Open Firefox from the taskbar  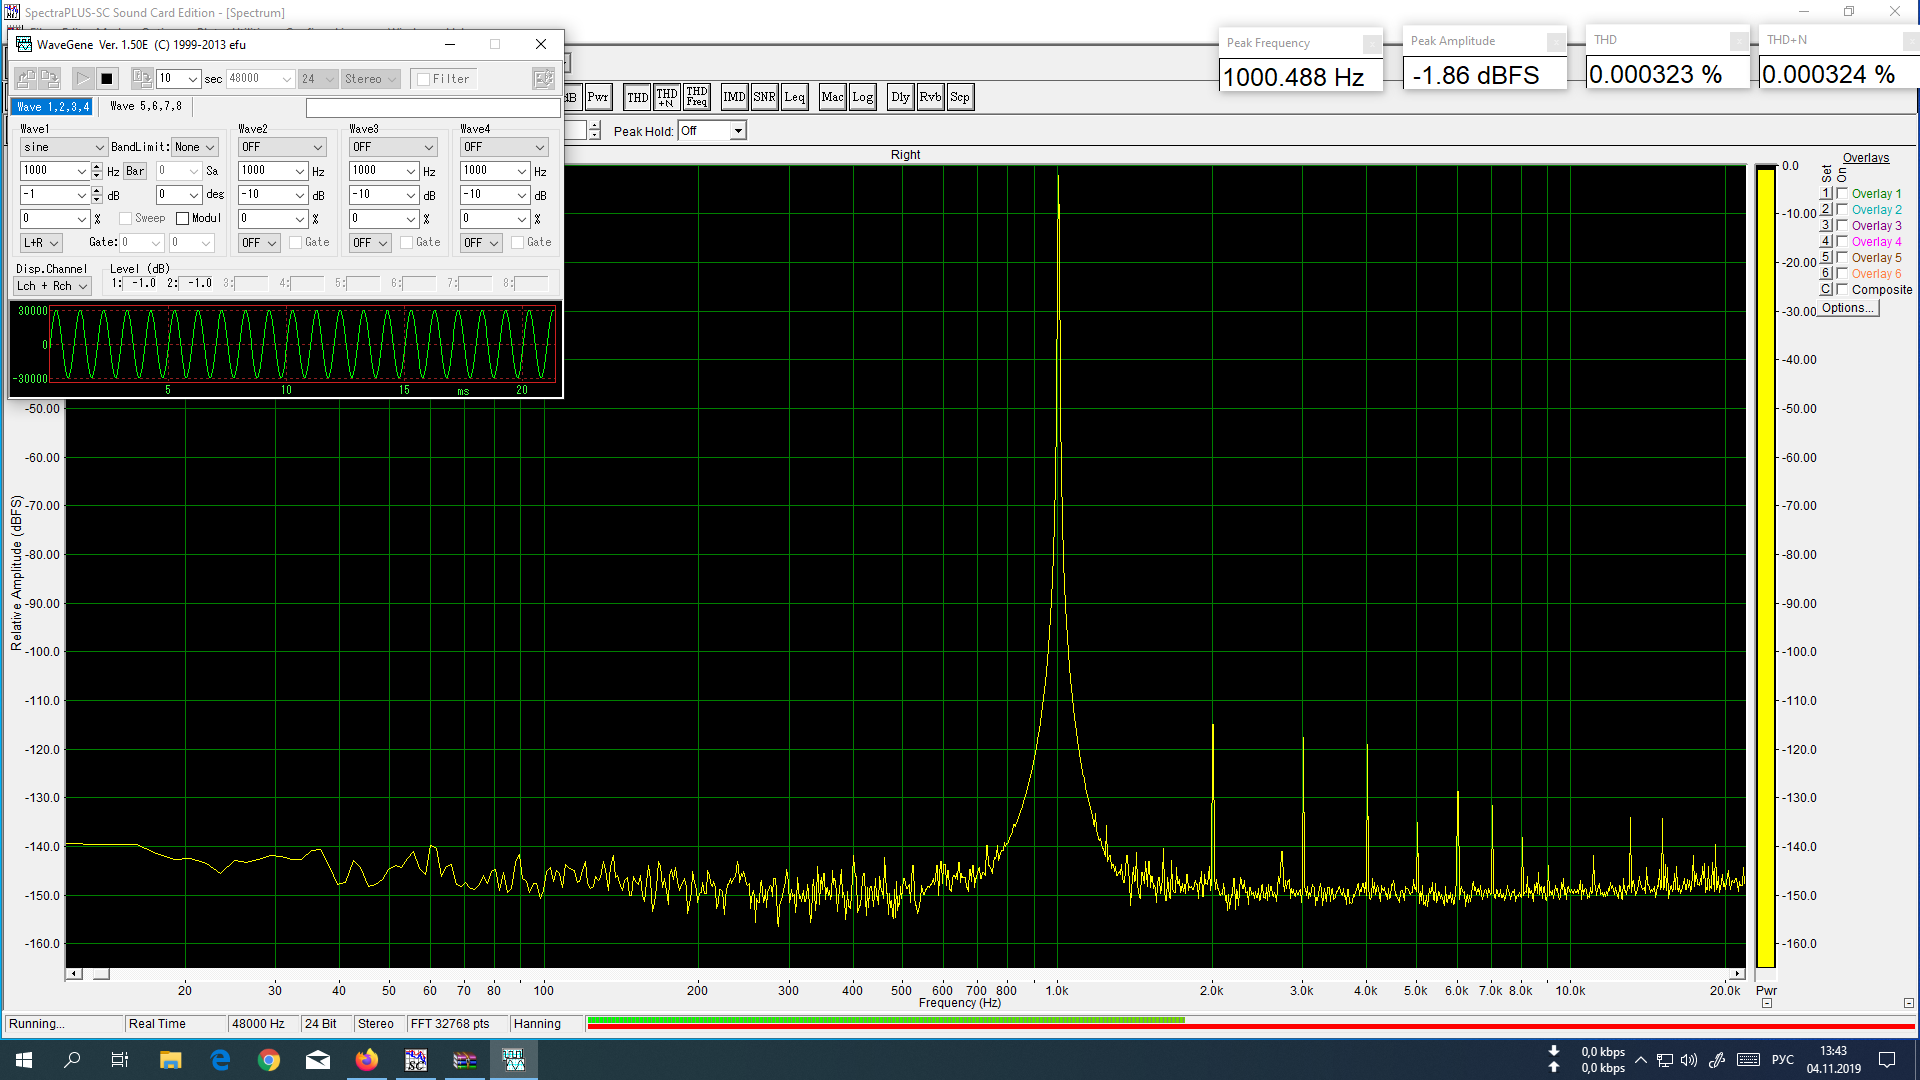pyautogui.click(x=367, y=1060)
